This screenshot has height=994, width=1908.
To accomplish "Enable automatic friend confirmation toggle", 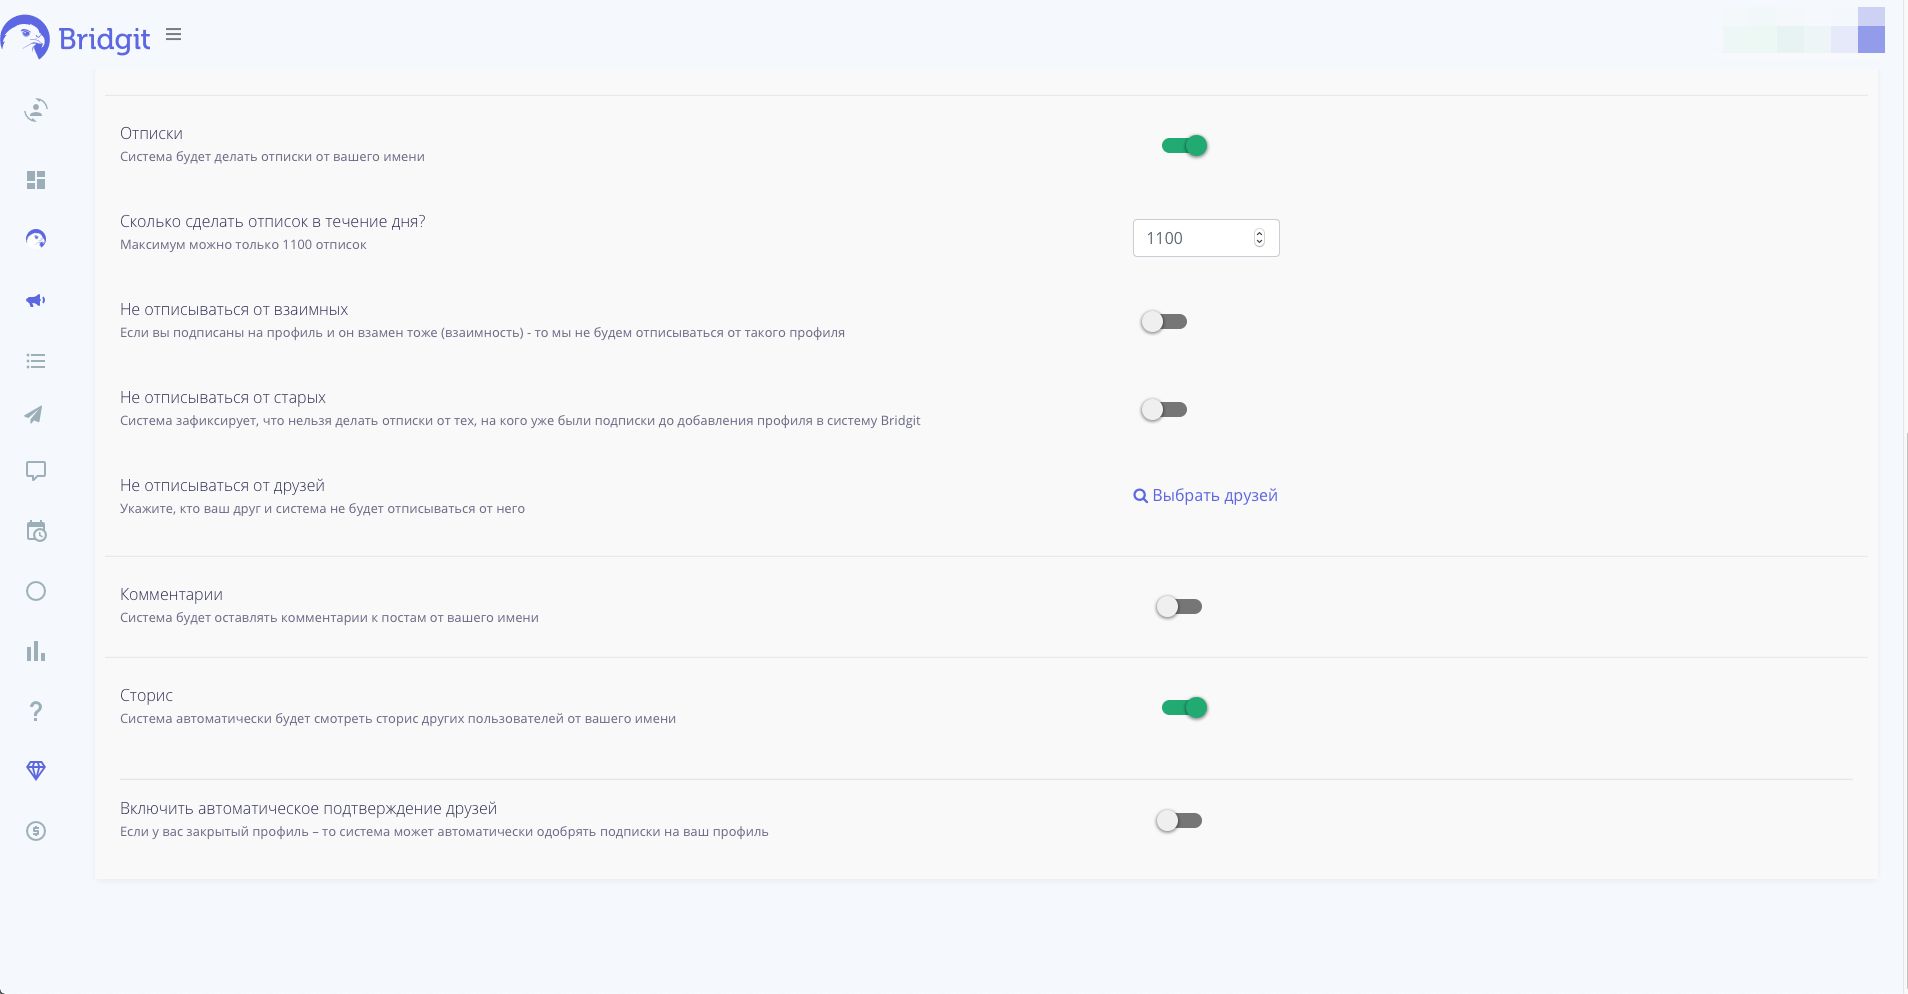I will click(x=1178, y=821).
